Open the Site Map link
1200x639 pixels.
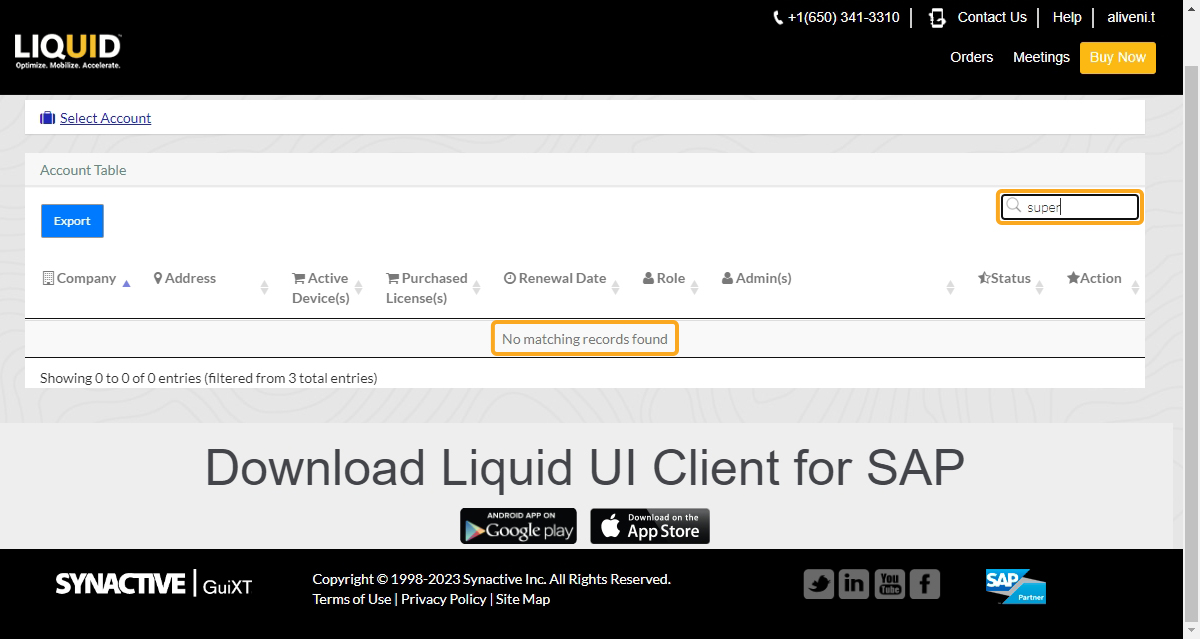(523, 599)
